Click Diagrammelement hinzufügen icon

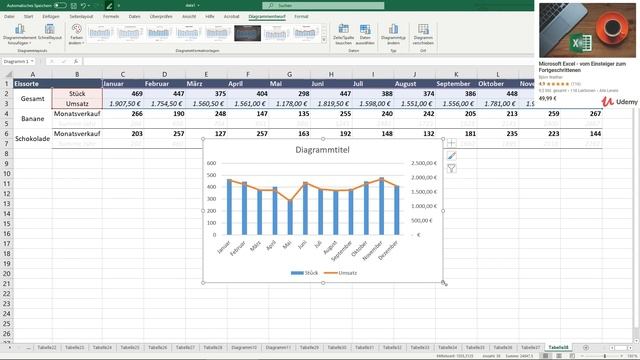pyautogui.click(x=19, y=29)
